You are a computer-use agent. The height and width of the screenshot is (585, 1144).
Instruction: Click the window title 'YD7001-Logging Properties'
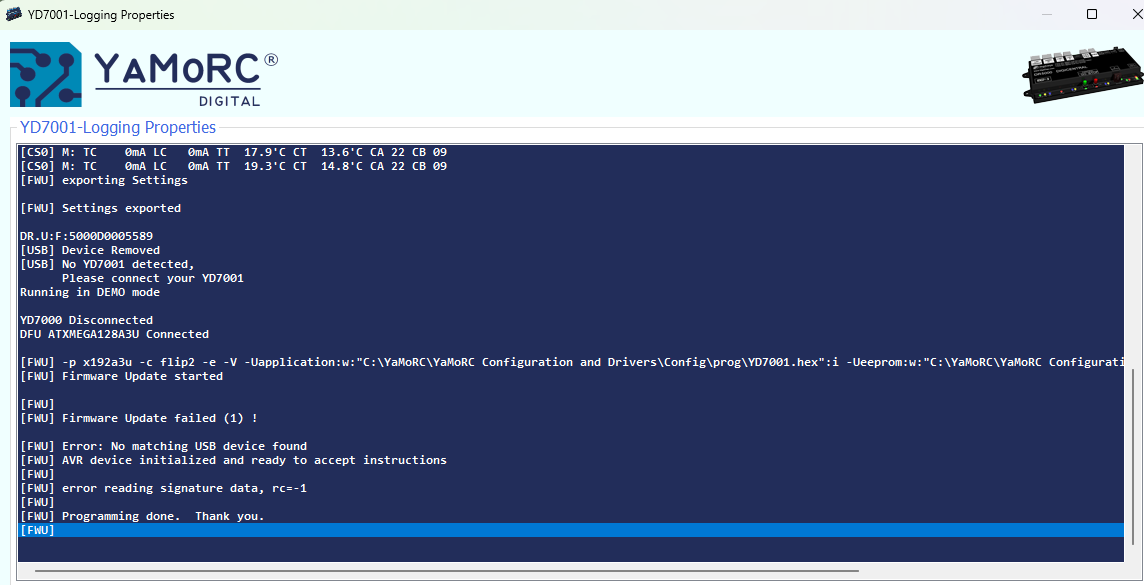coord(101,15)
